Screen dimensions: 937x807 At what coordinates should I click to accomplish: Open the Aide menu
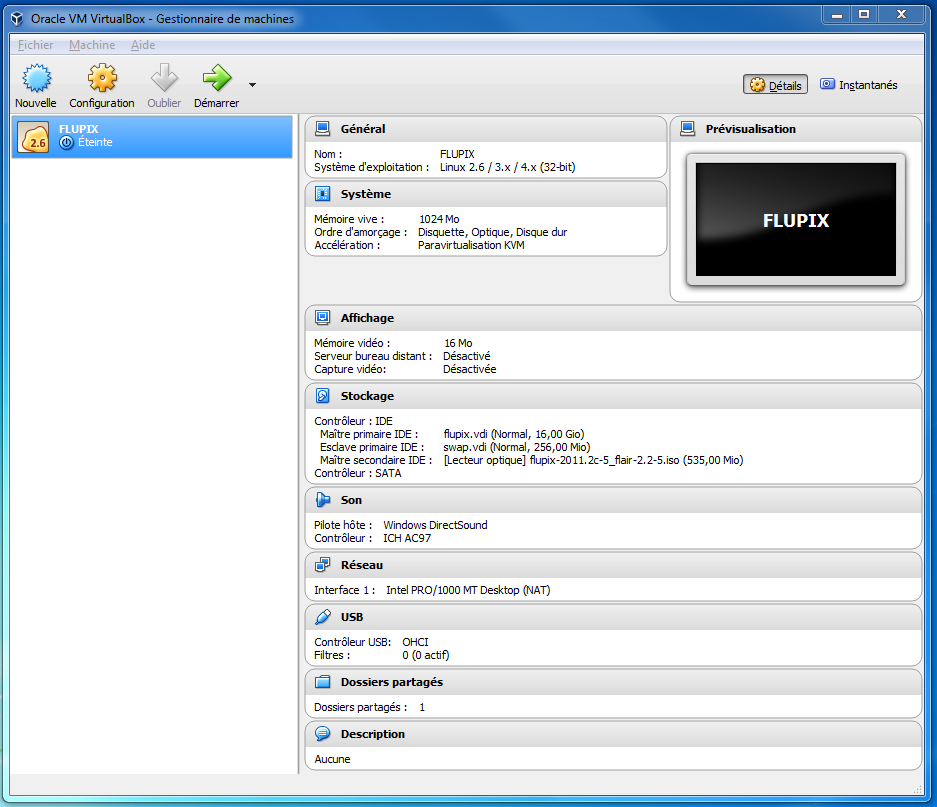(x=143, y=45)
